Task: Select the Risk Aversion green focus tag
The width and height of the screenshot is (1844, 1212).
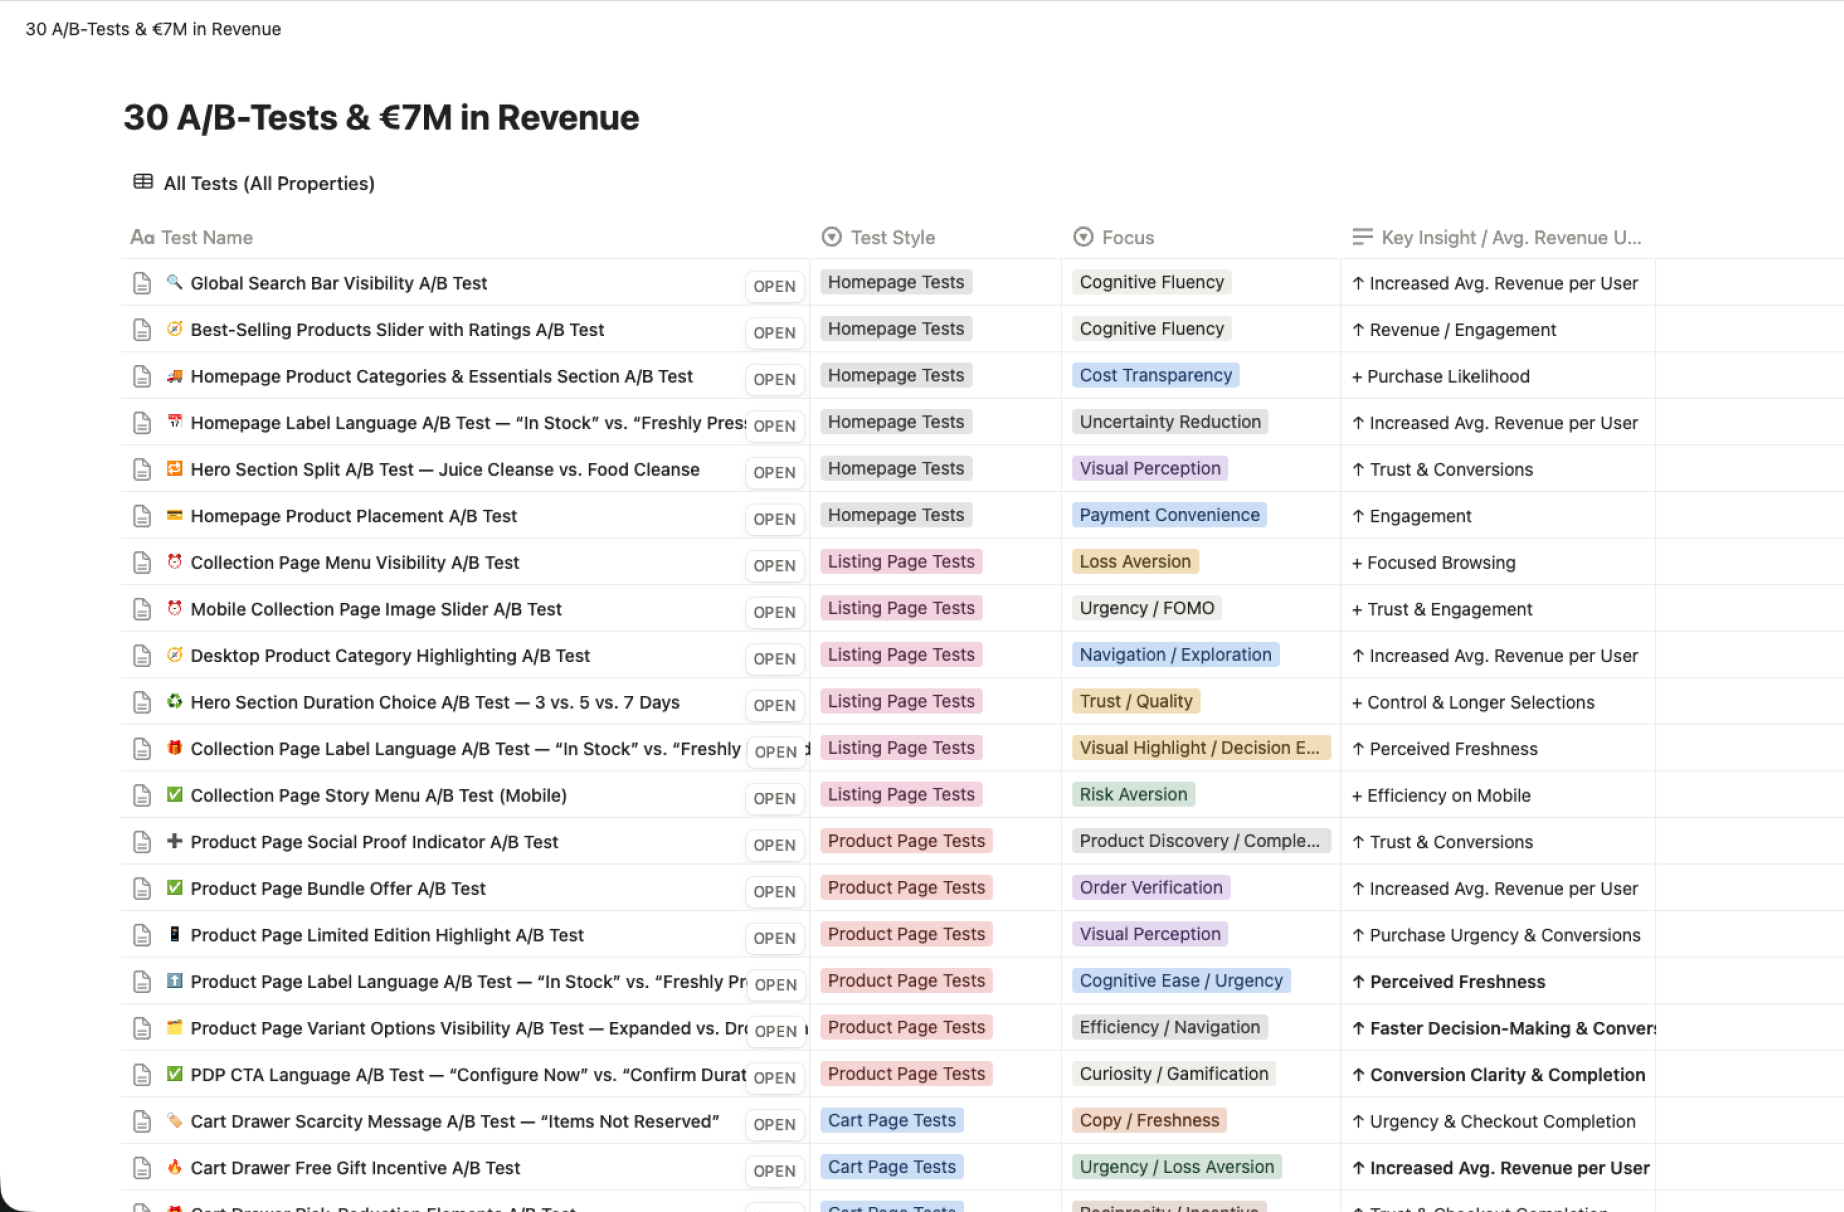Action: click(x=1132, y=795)
